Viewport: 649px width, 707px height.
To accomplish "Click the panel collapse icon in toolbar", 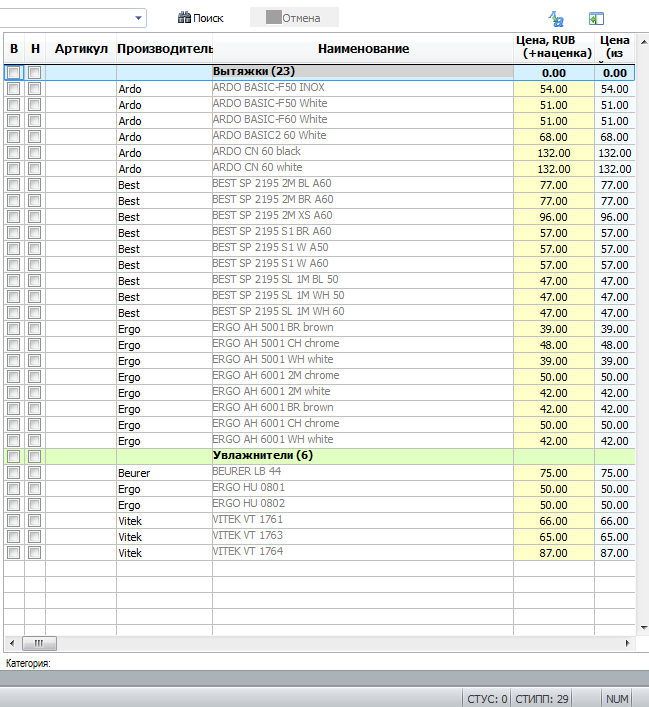I will coord(596,18).
